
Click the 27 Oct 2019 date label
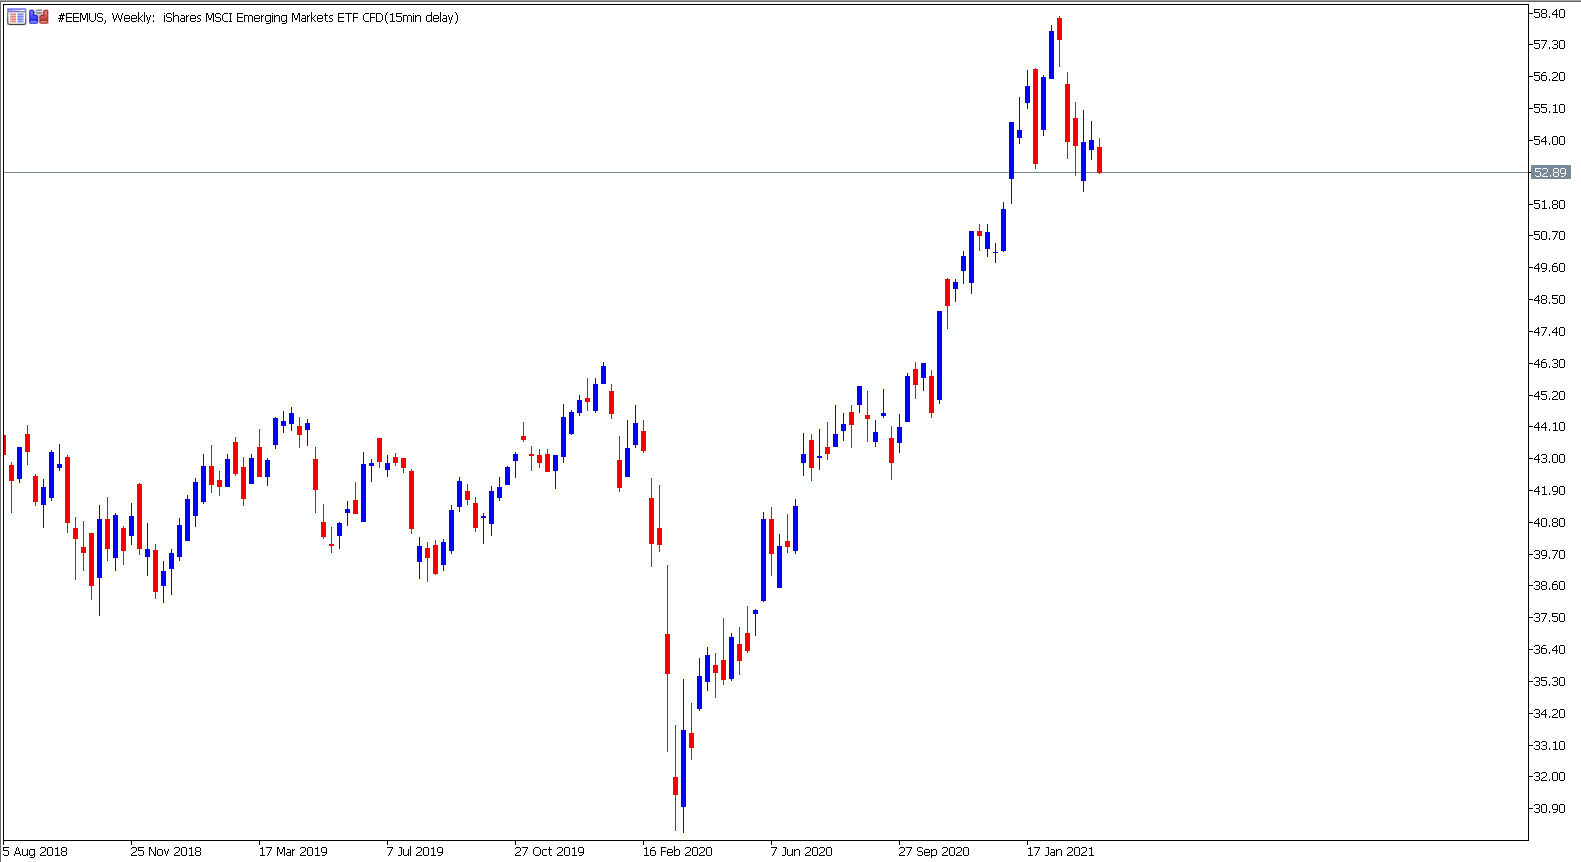(x=549, y=852)
